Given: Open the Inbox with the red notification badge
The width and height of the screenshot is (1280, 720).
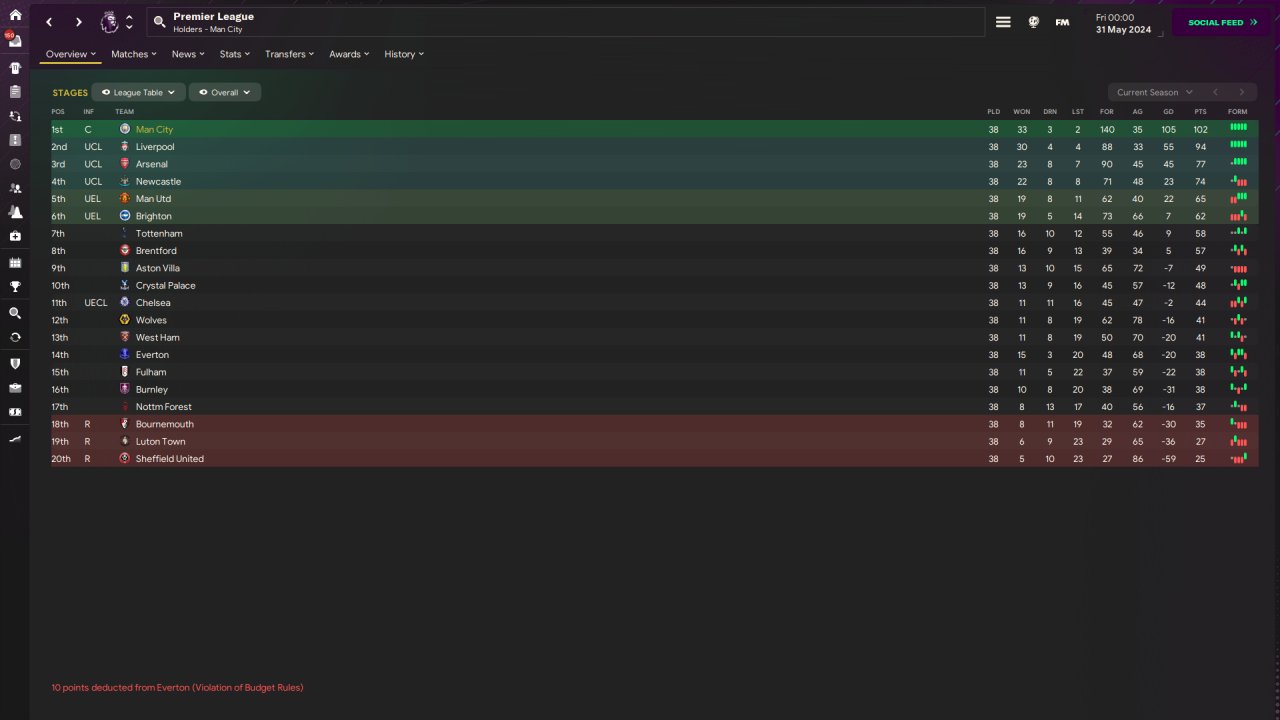Looking at the screenshot, I should tap(15, 42).
